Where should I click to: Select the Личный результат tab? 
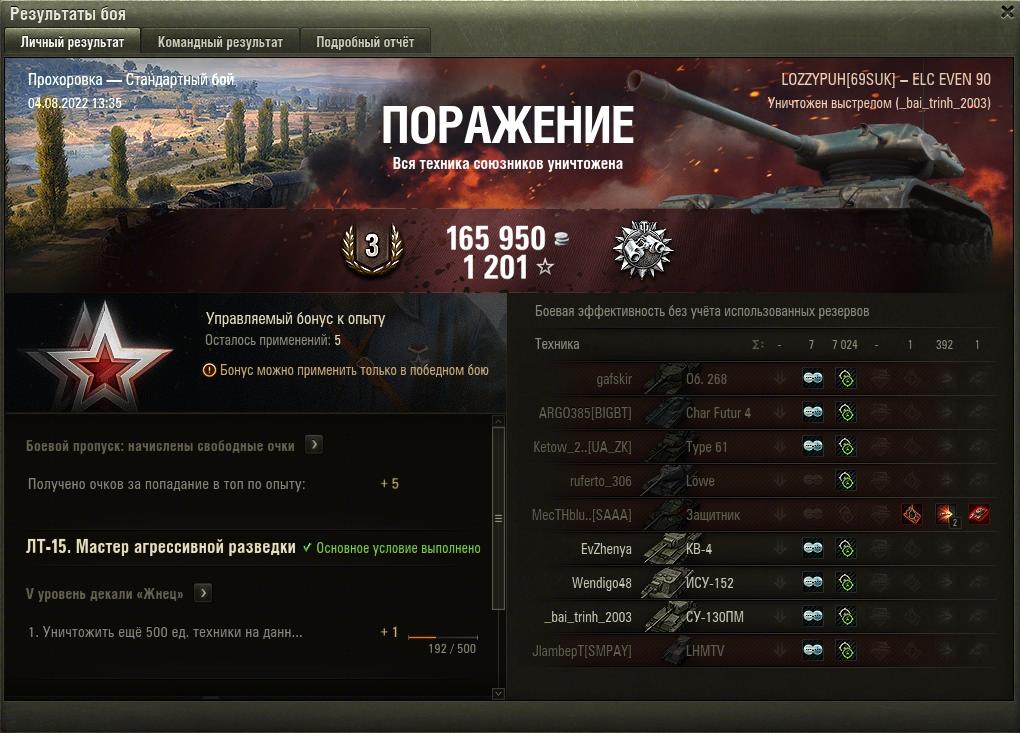pos(72,42)
